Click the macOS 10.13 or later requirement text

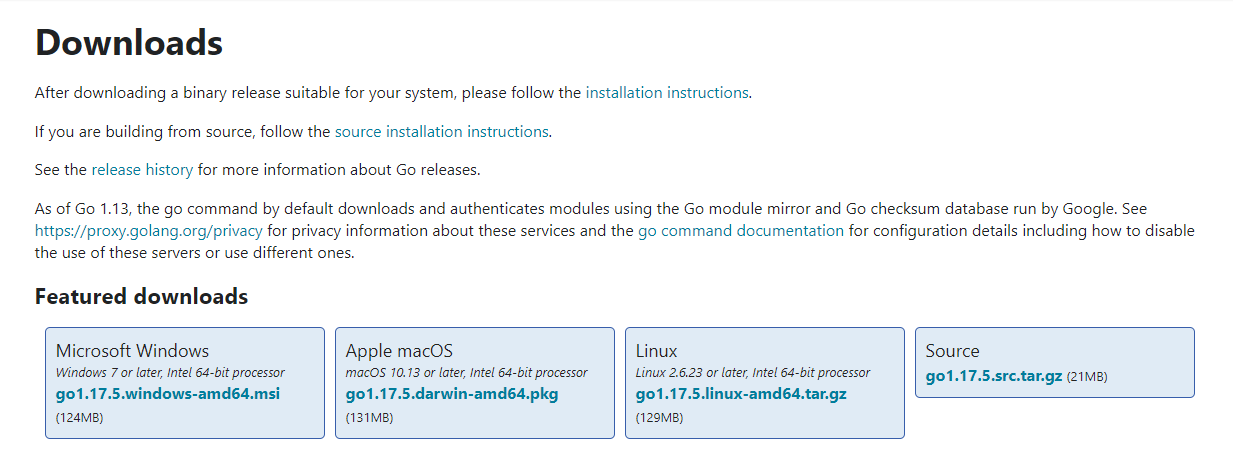(x=466, y=373)
